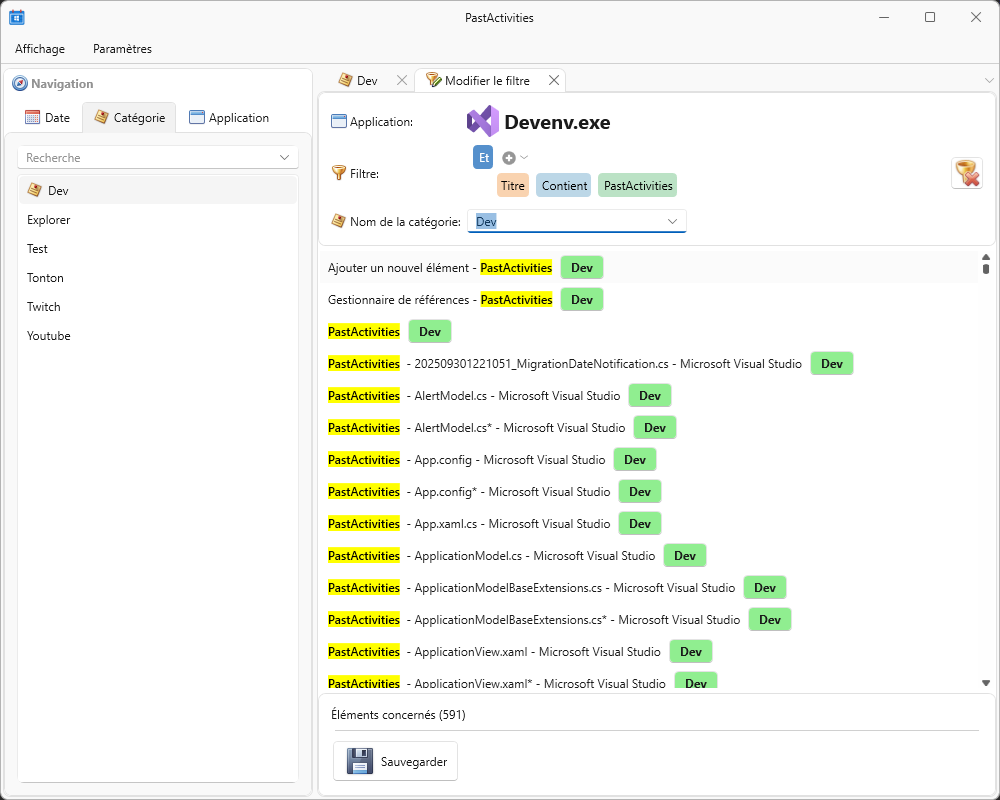Click the 'Contient' filter operator chip
The height and width of the screenshot is (800, 1000).
(564, 185)
